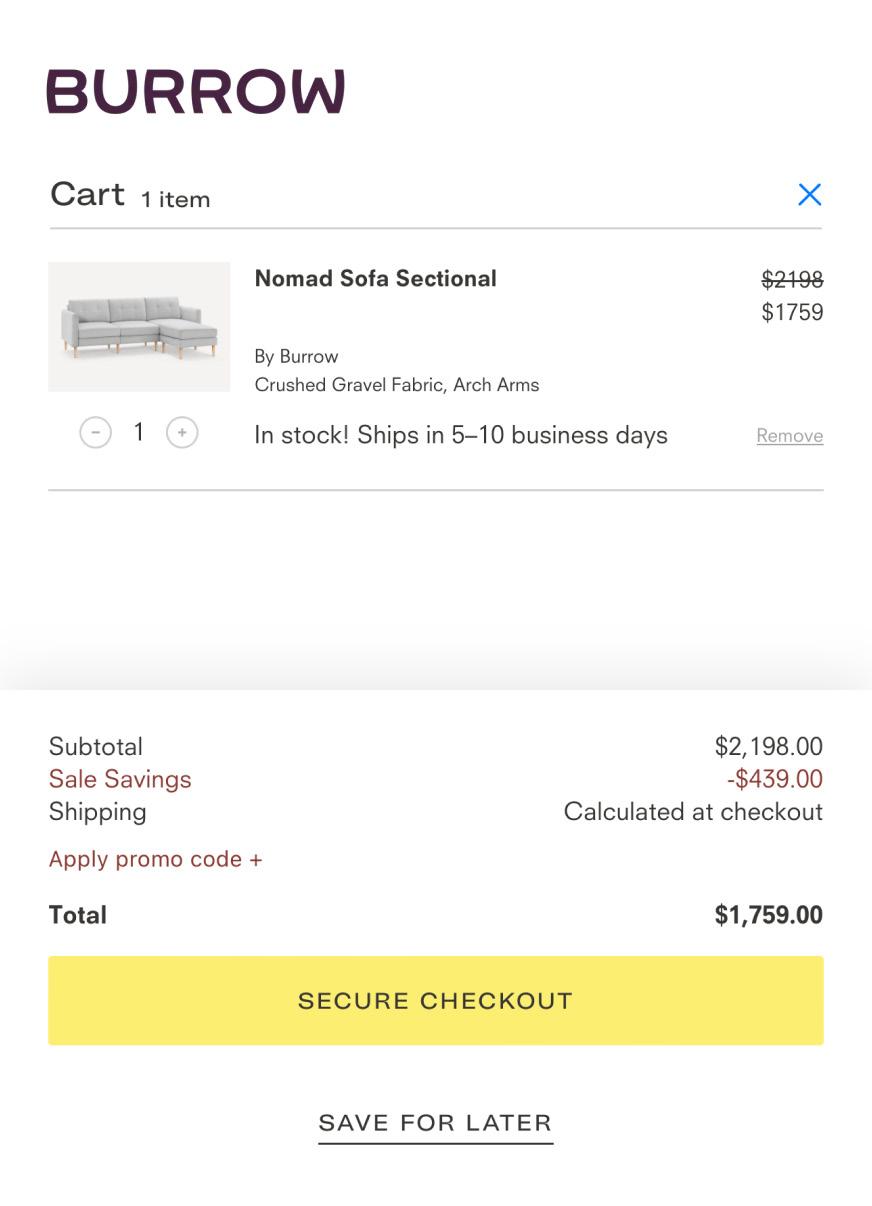Click the $1759 sale price of the sofa
This screenshot has height=1206, width=872.
click(x=792, y=312)
